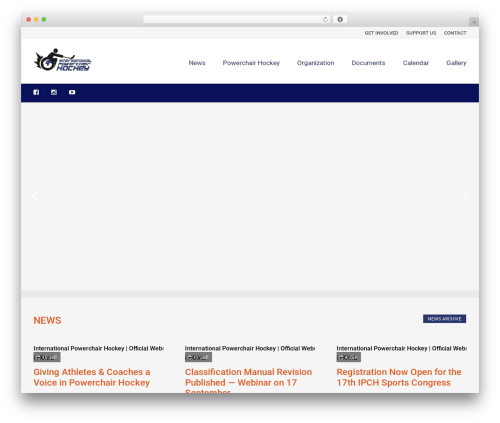The height and width of the screenshot is (423, 500).
Task: Open a new browser tab with plus button
Action: (474, 22)
